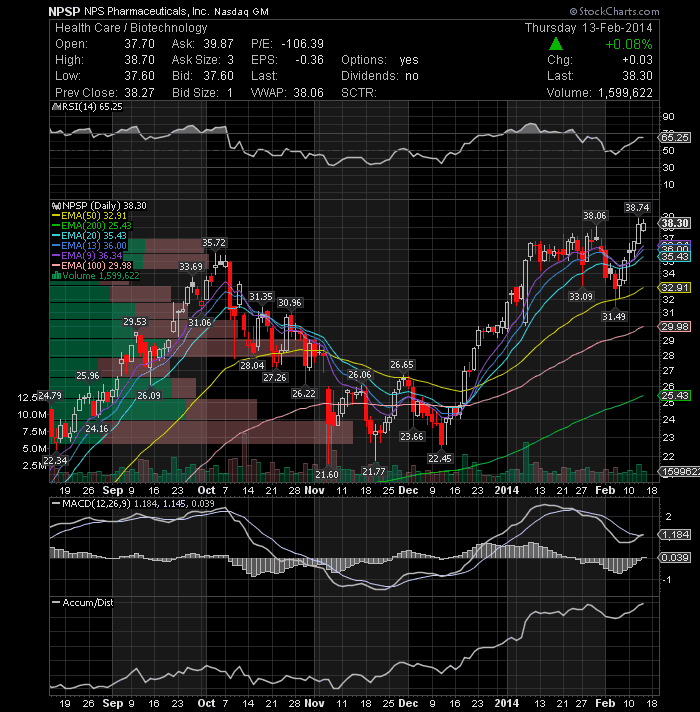Image resolution: width=700 pixels, height=712 pixels.
Task: Click the 0.039 histogram axis tag
Action: [675, 558]
